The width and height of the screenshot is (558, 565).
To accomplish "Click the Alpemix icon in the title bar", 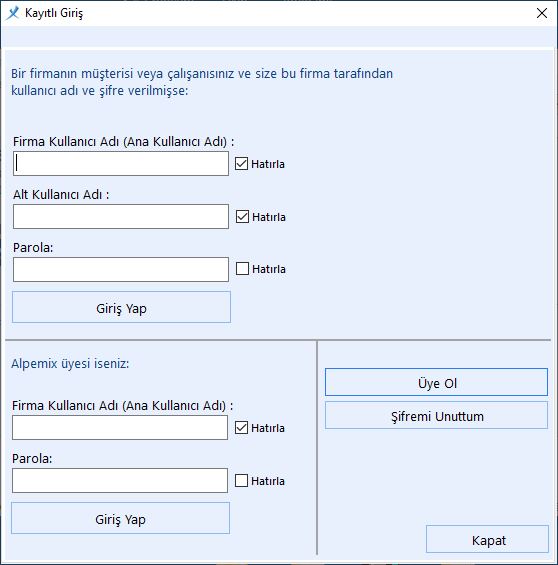I will tap(13, 13).
